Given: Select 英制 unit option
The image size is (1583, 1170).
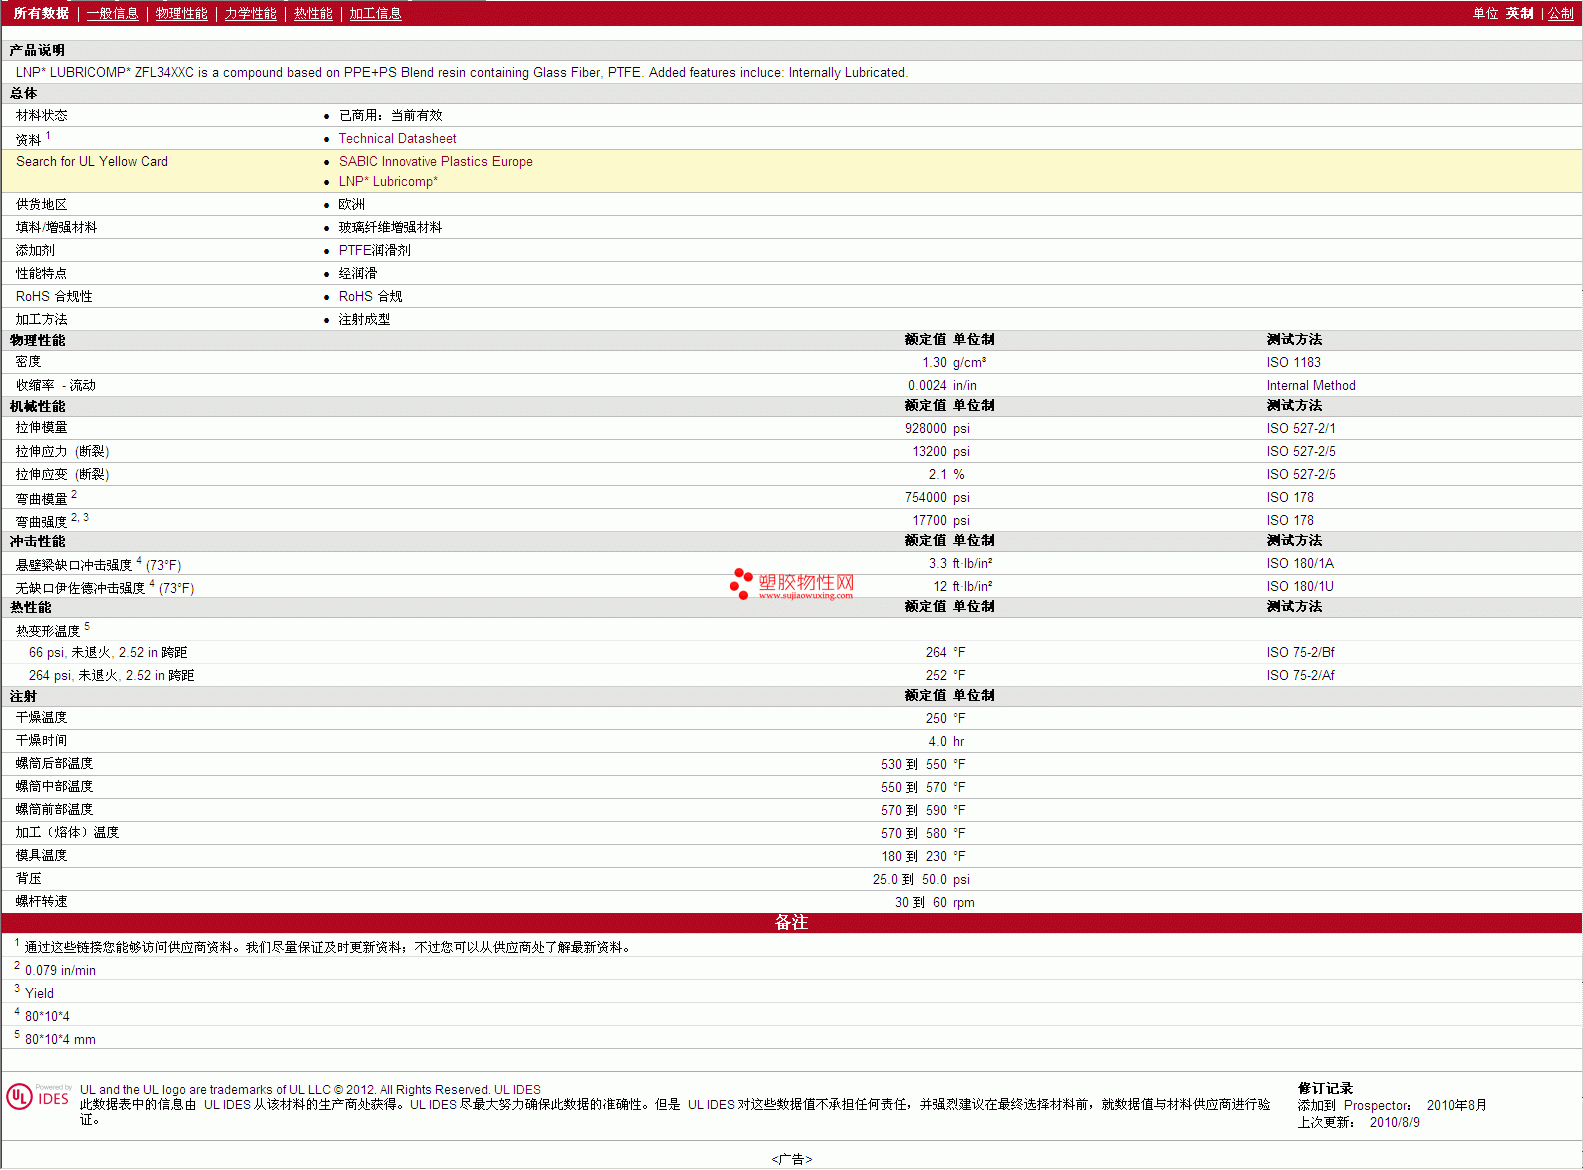Looking at the screenshot, I should [x=1519, y=13].
